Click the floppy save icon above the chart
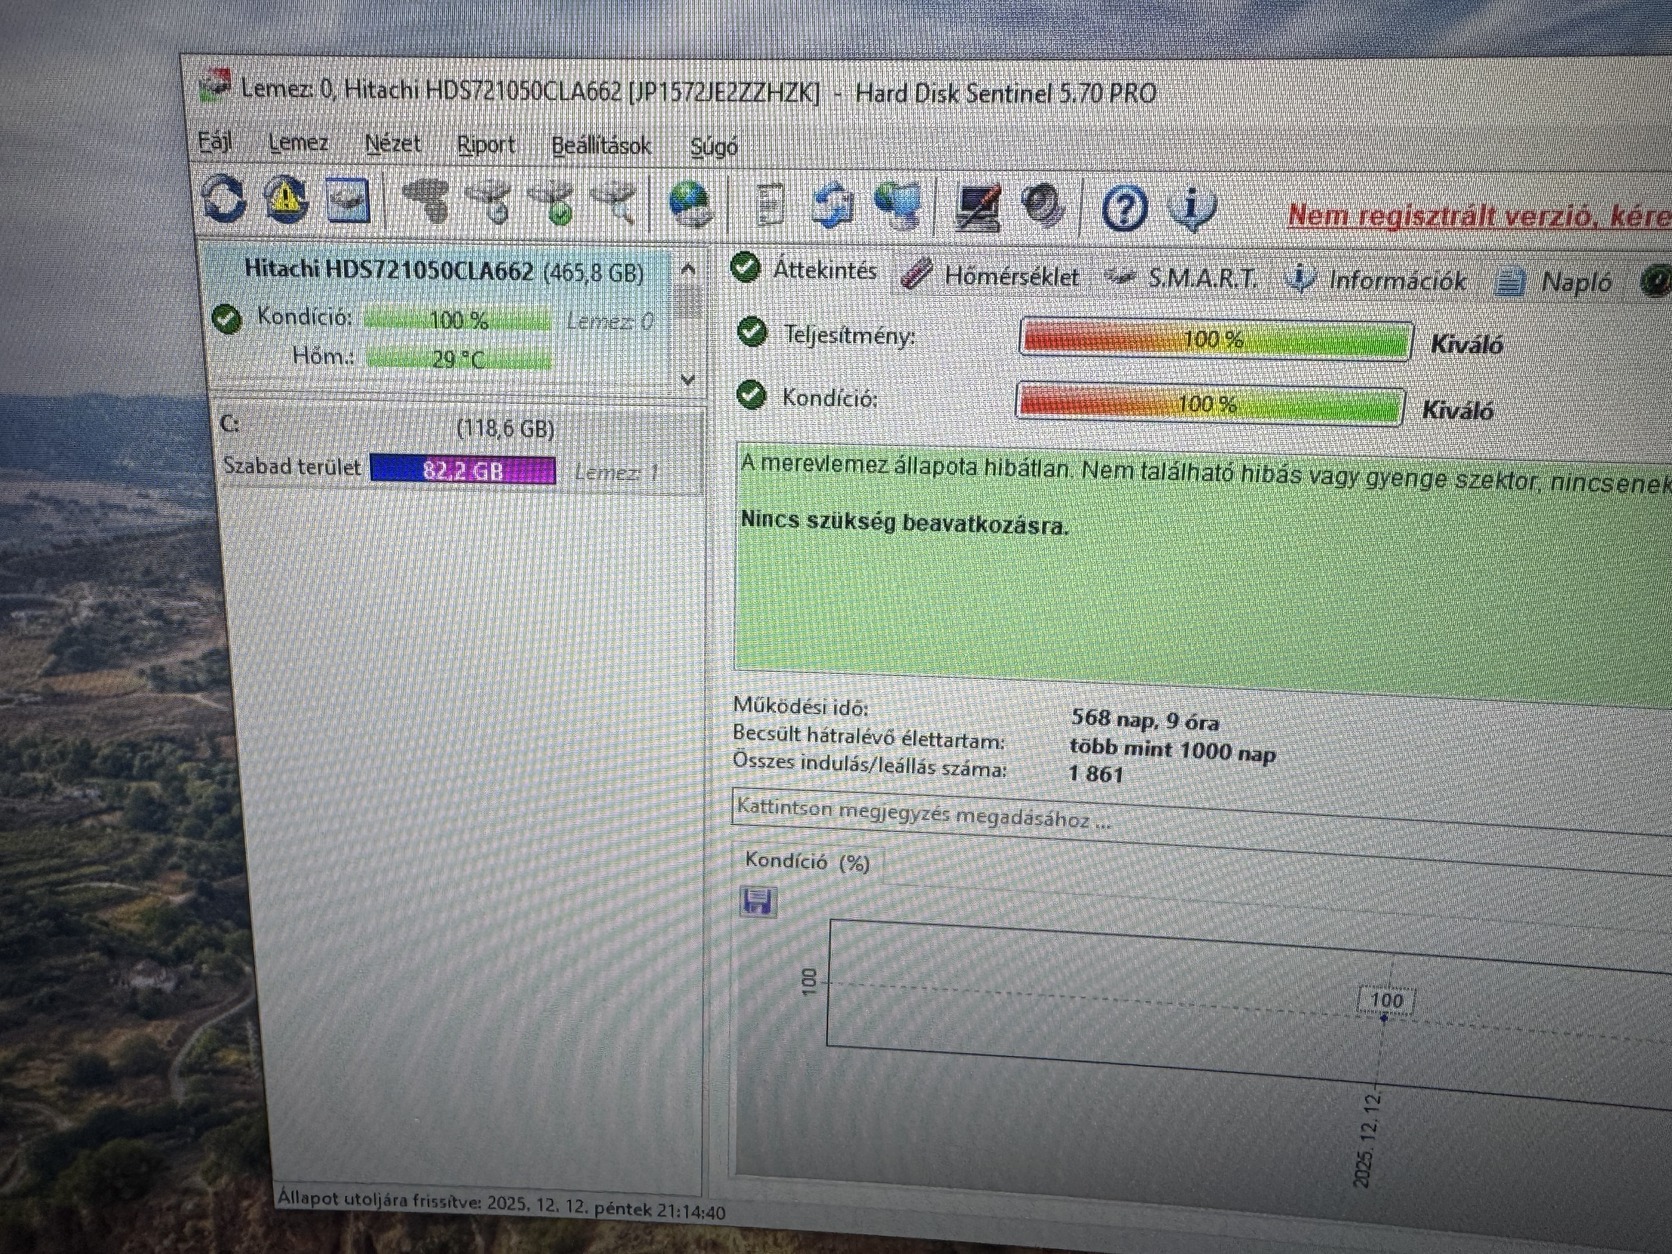 758,901
